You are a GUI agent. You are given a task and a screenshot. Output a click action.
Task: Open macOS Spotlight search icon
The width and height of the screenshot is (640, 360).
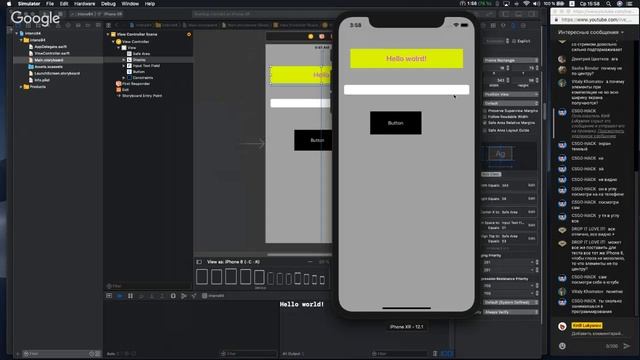(x=609, y=4)
